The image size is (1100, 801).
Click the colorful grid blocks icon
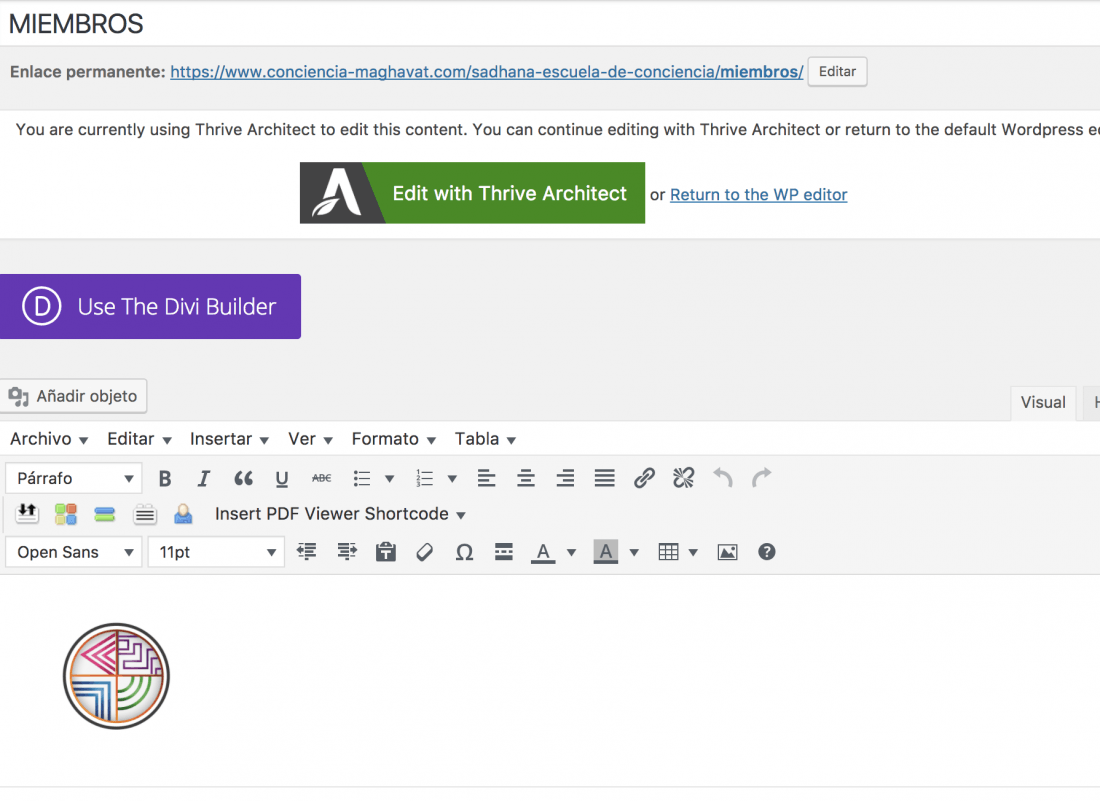66,514
